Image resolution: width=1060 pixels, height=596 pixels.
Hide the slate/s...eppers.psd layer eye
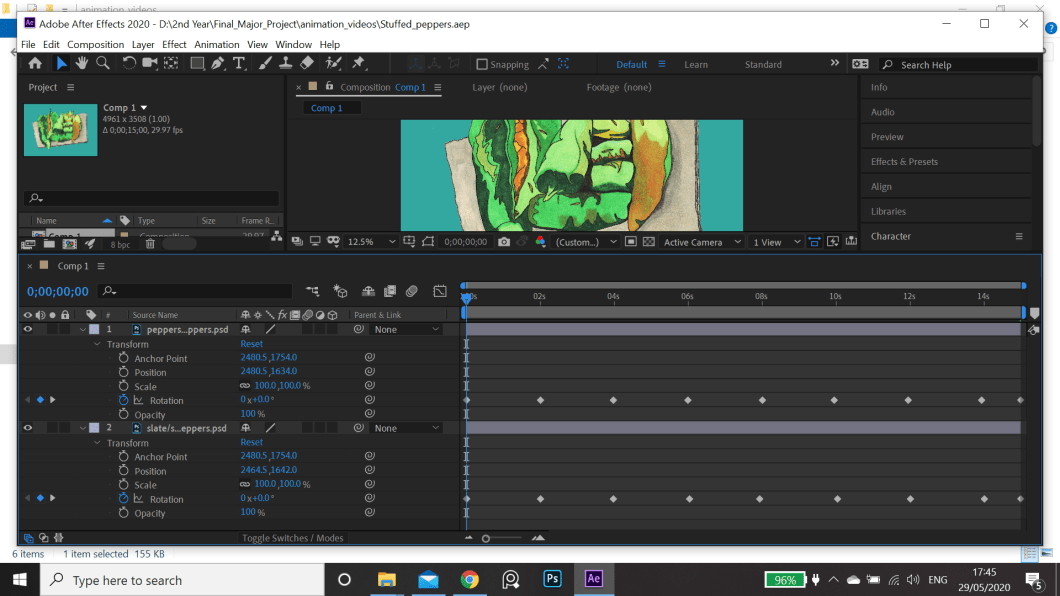[28, 428]
